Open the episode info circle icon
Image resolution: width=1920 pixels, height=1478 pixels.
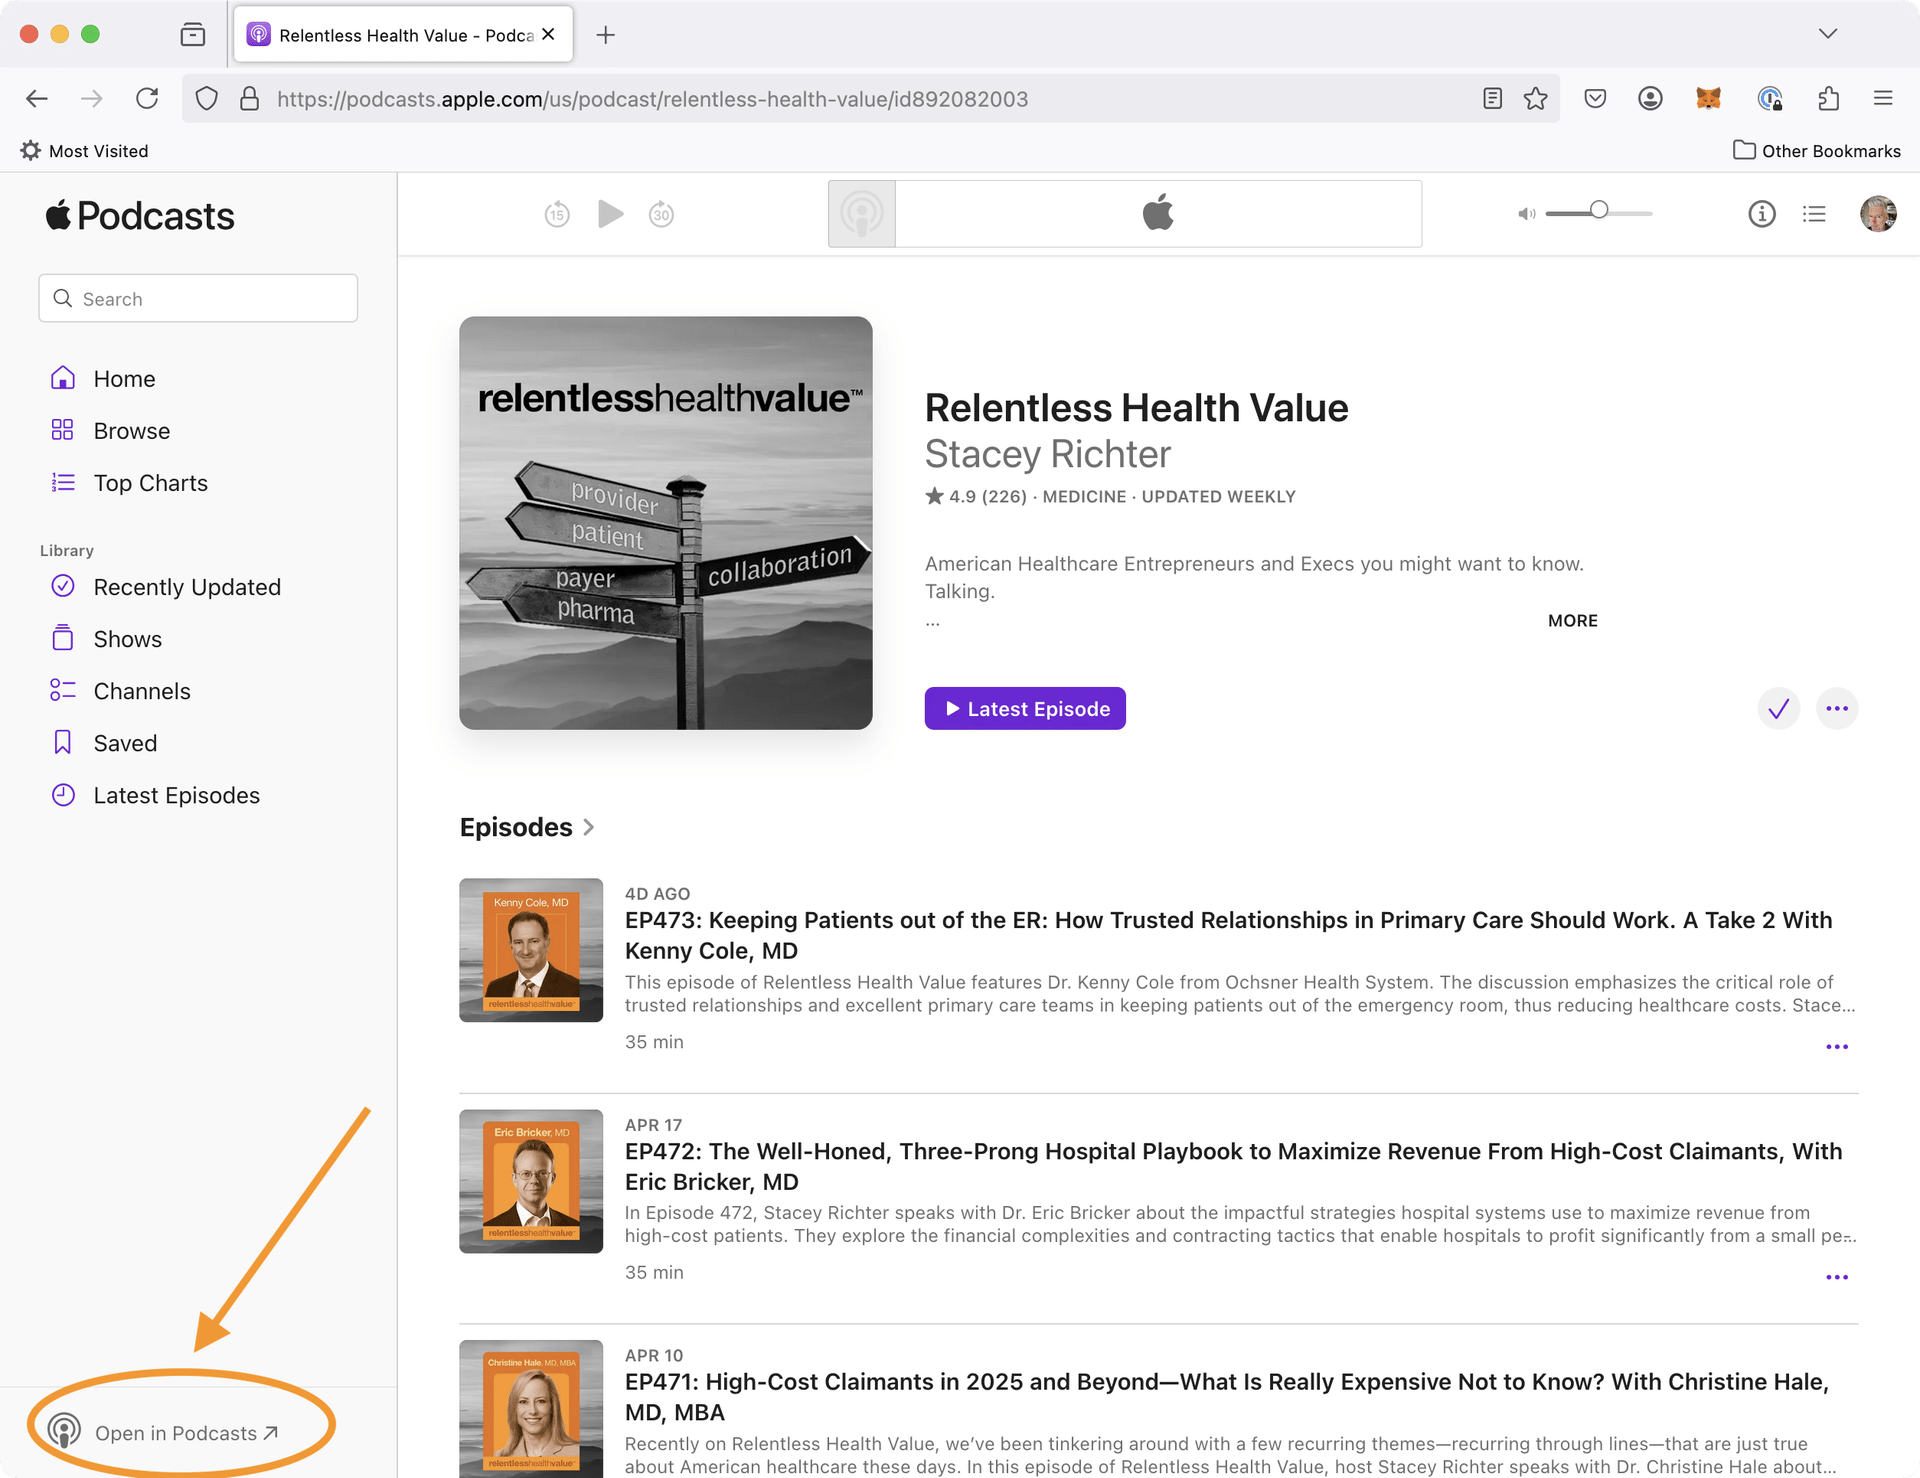pos(1761,214)
